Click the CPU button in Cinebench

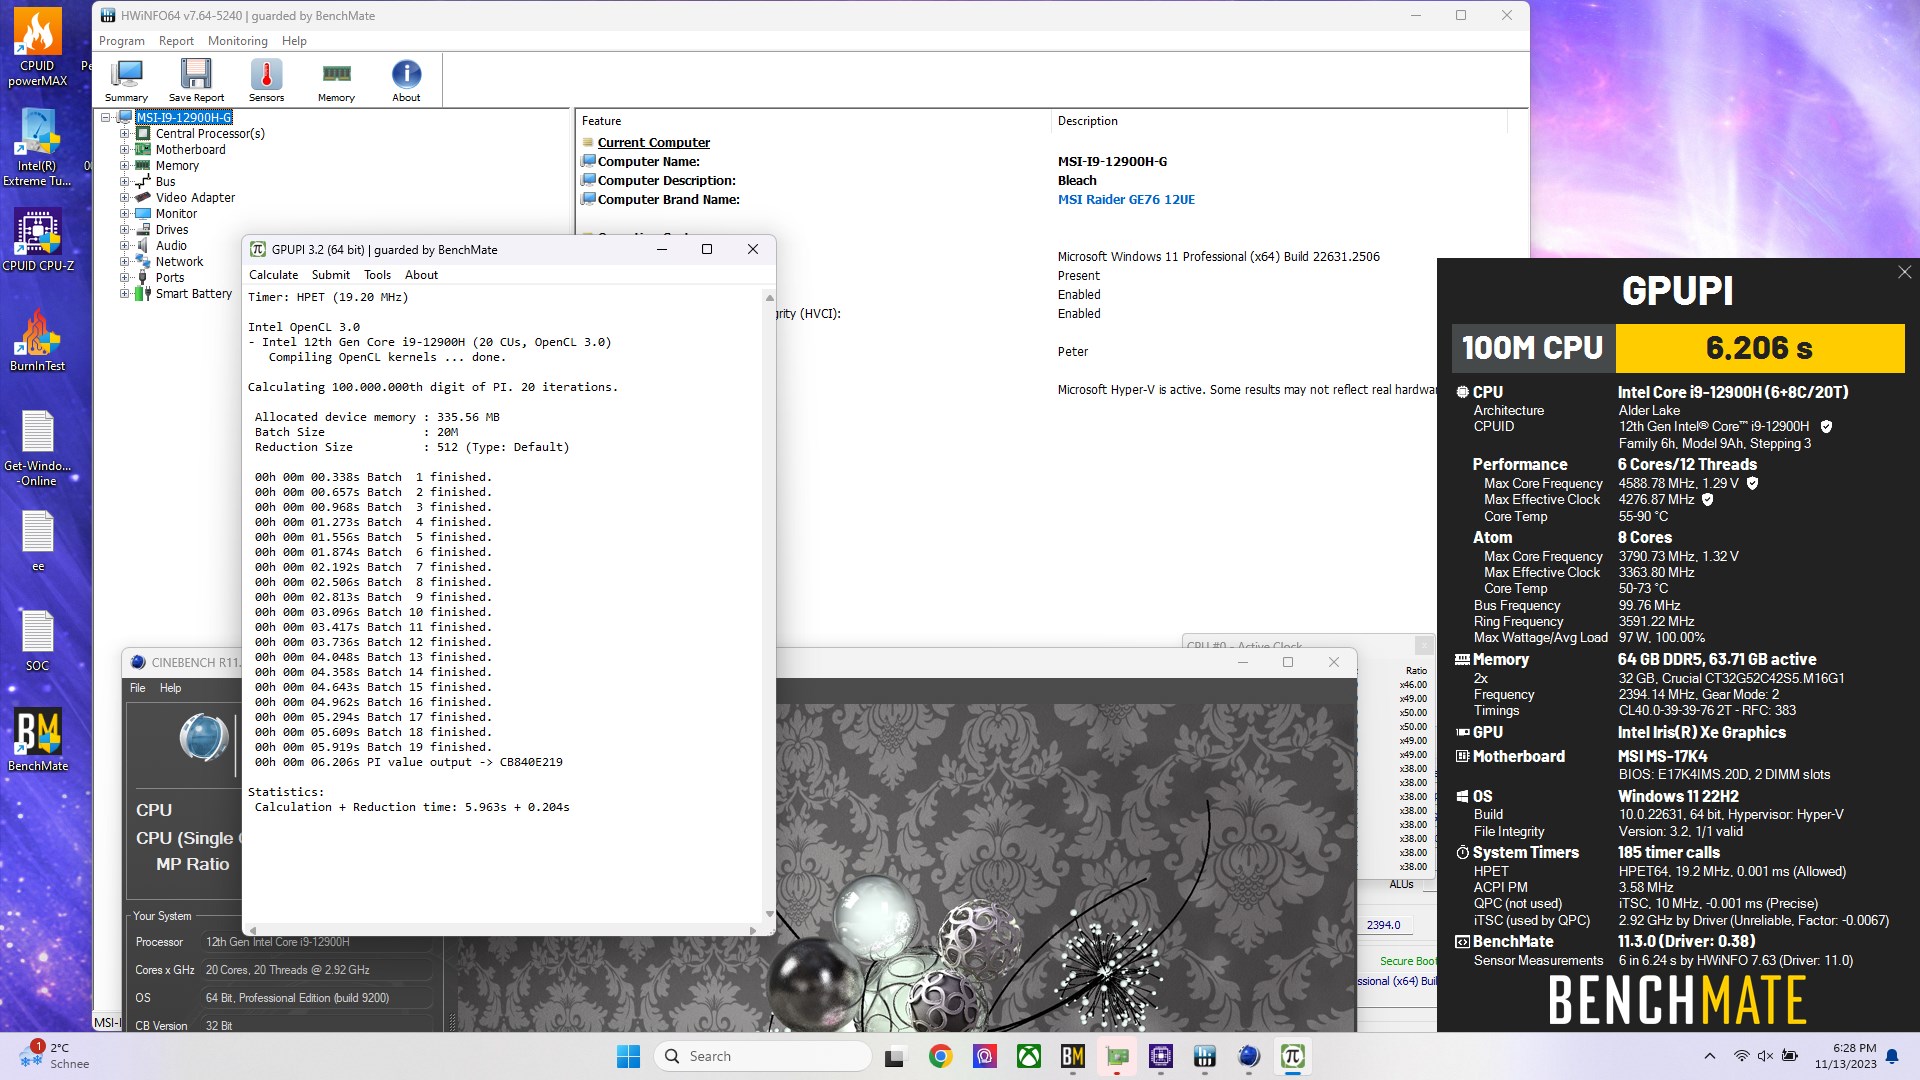click(154, 810)
